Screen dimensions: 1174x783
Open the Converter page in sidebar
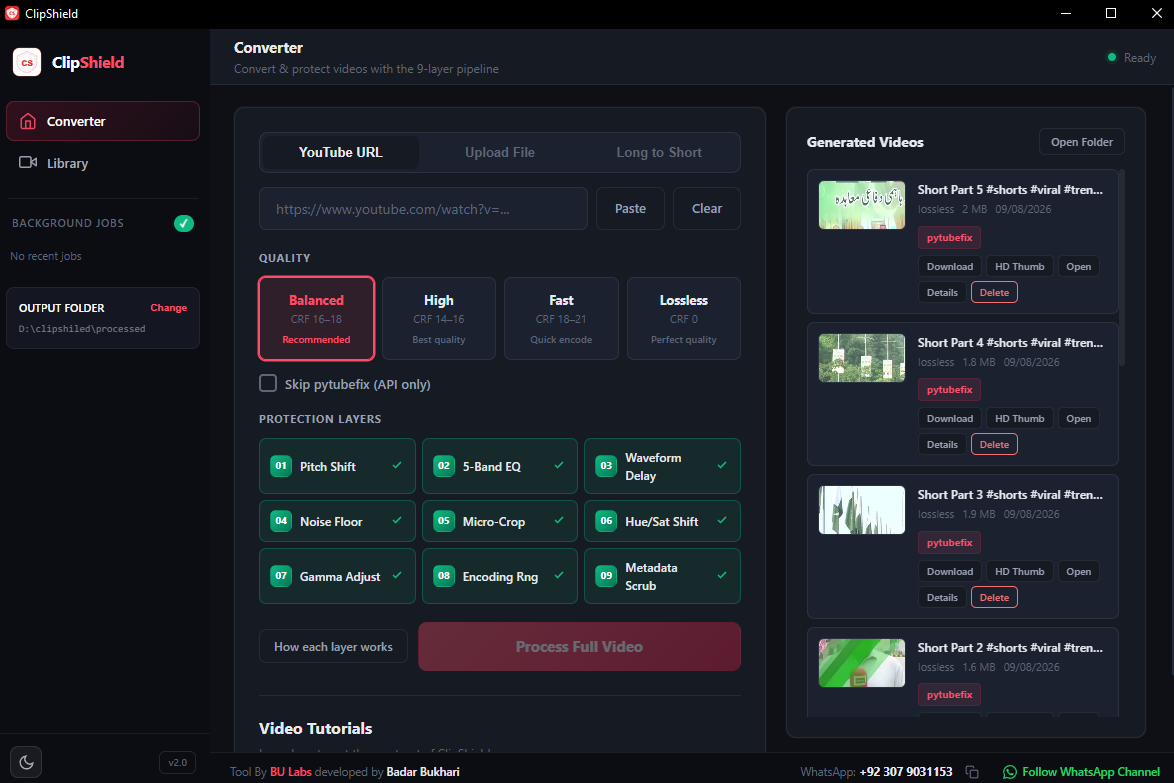[103, 121]
